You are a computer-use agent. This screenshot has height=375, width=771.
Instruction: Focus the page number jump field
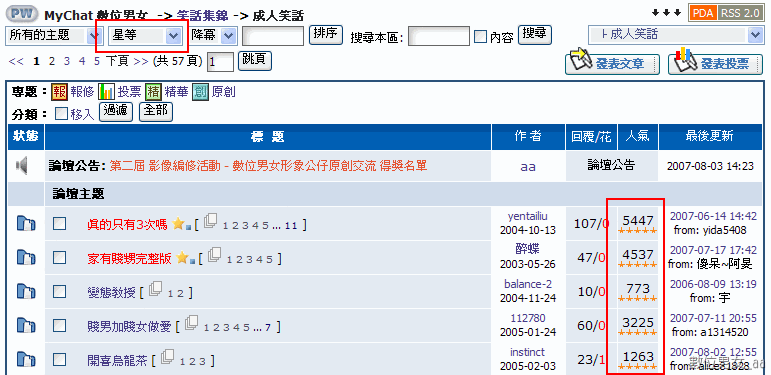point(220,62)
